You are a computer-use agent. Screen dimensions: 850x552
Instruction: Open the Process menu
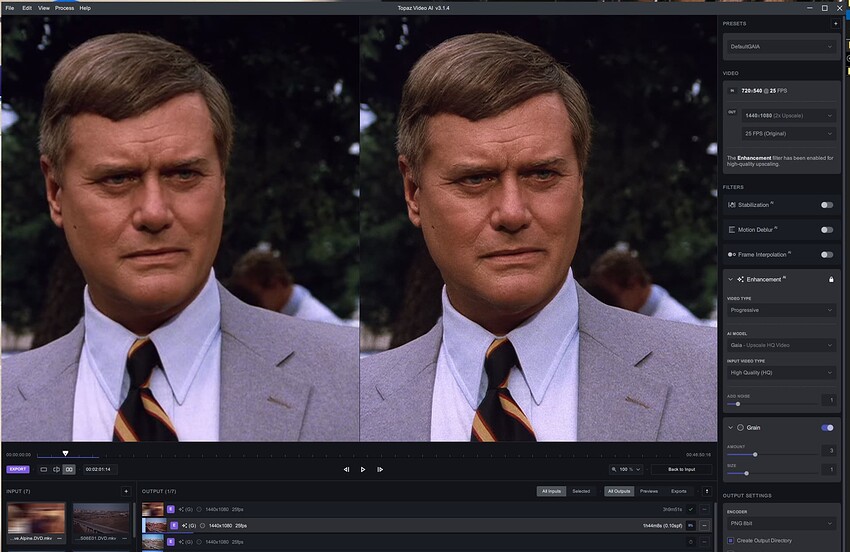[65, 8]
